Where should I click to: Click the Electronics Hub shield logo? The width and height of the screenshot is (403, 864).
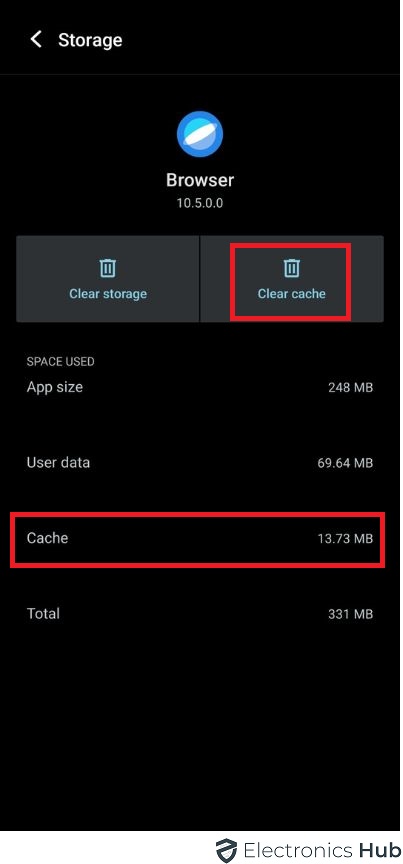tap(226, 850)
